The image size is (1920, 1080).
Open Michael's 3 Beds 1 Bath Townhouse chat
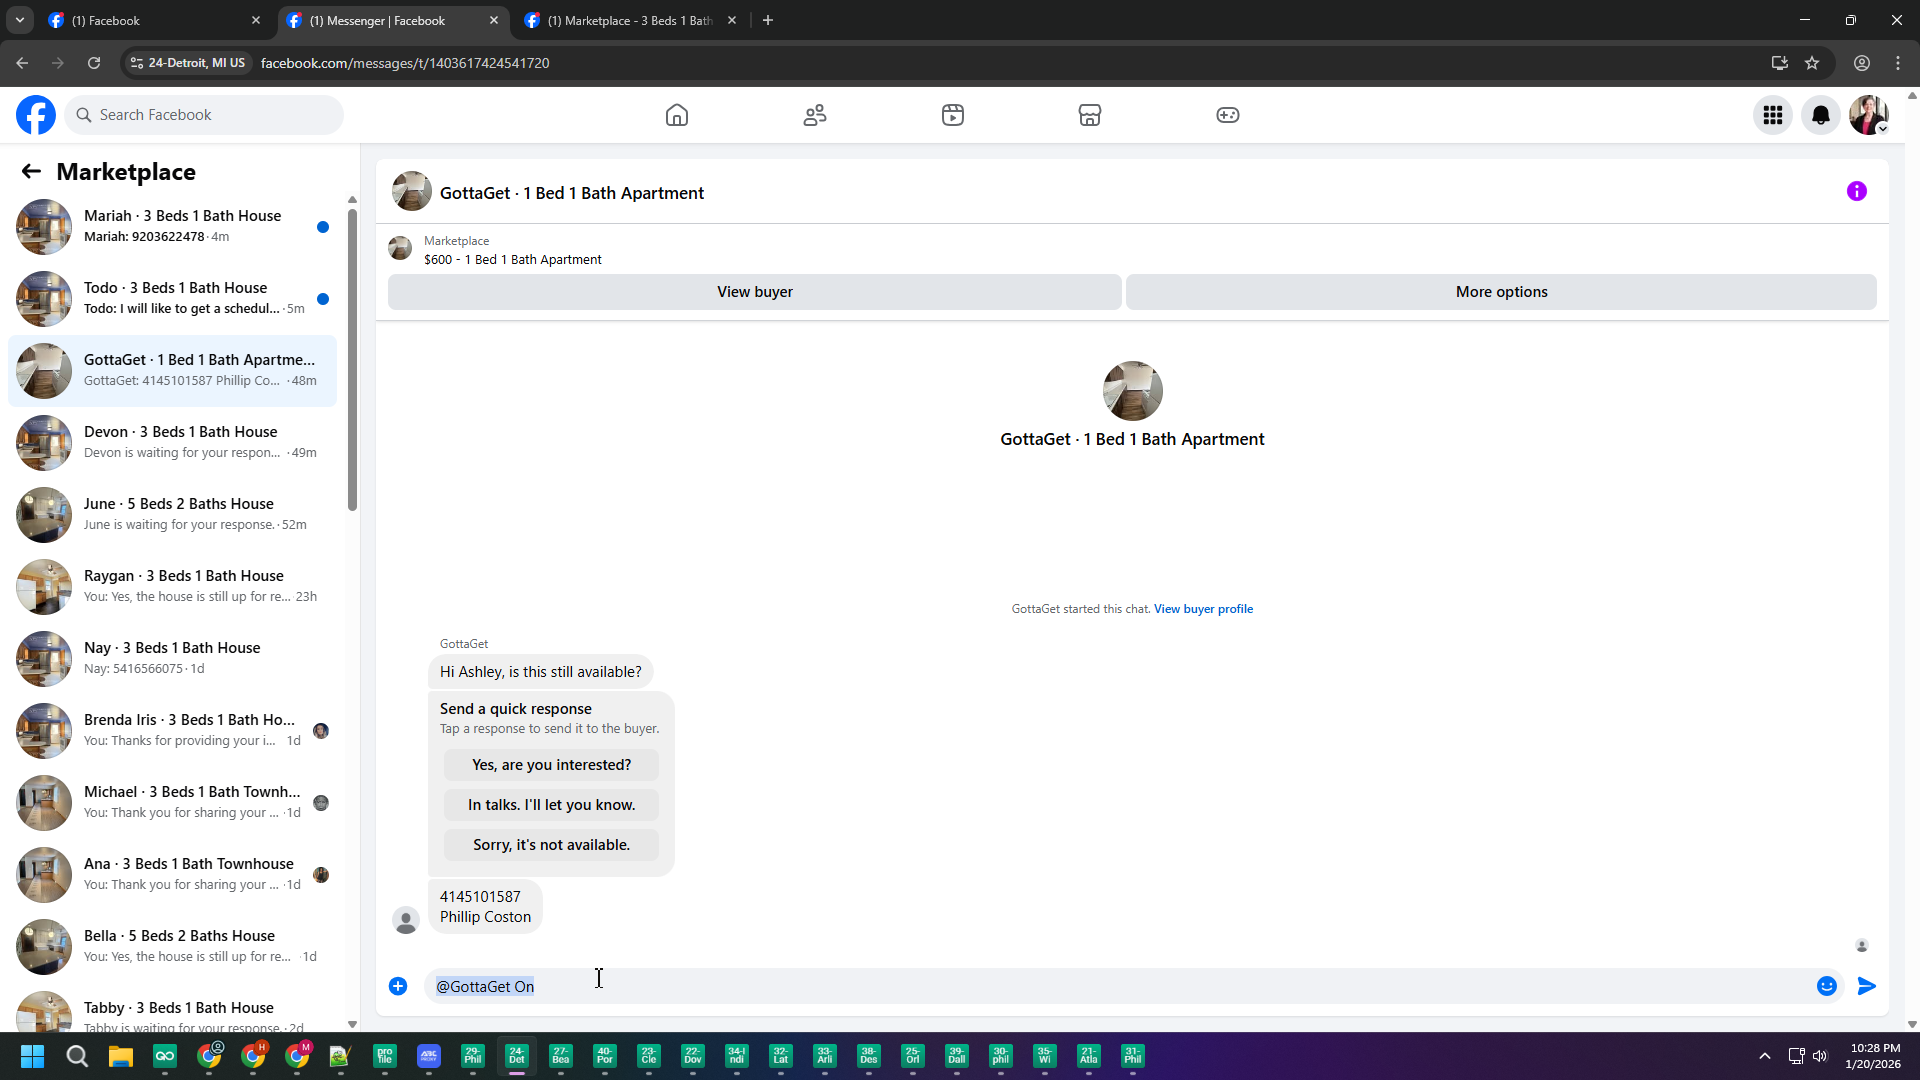point(172,803)
